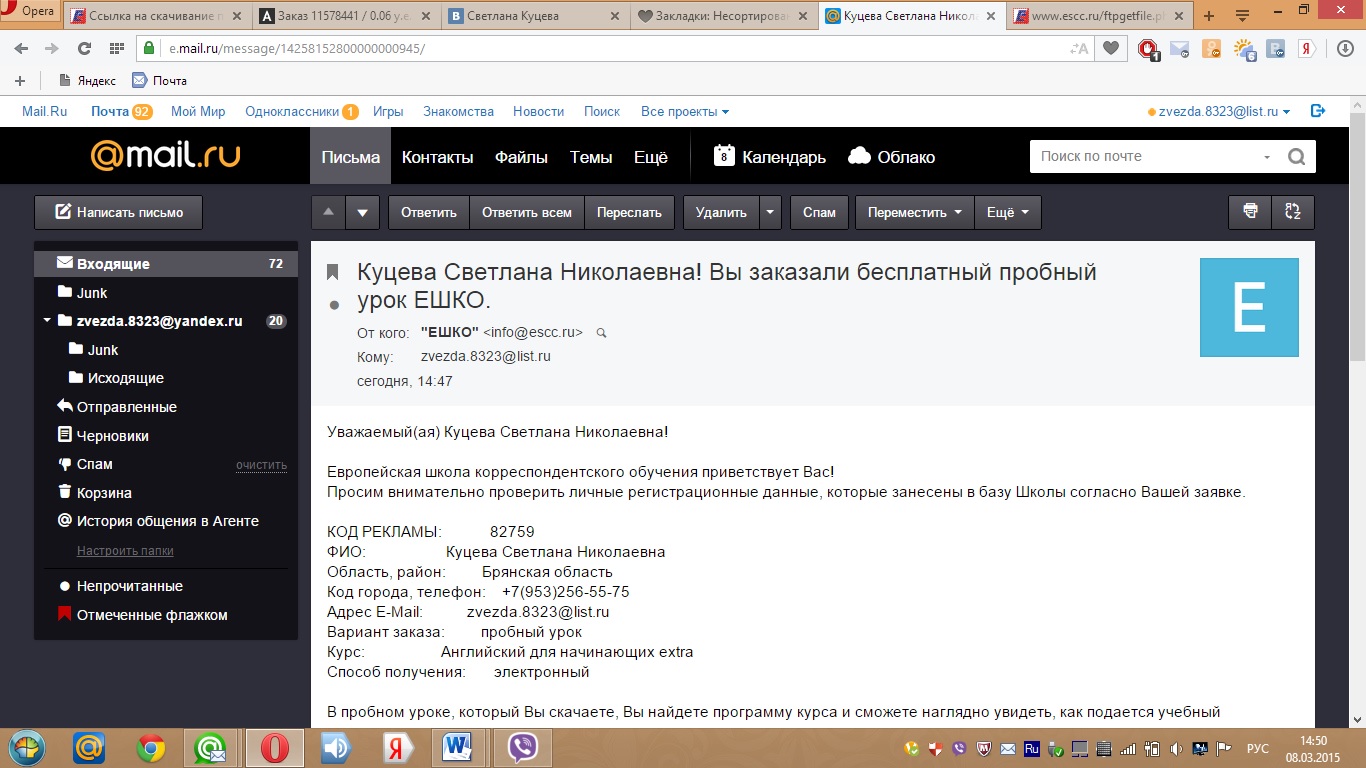Open the Odnoklassniki extension icon
The height and width of the screenshot is (768, 1366).
pos(1211,48)
